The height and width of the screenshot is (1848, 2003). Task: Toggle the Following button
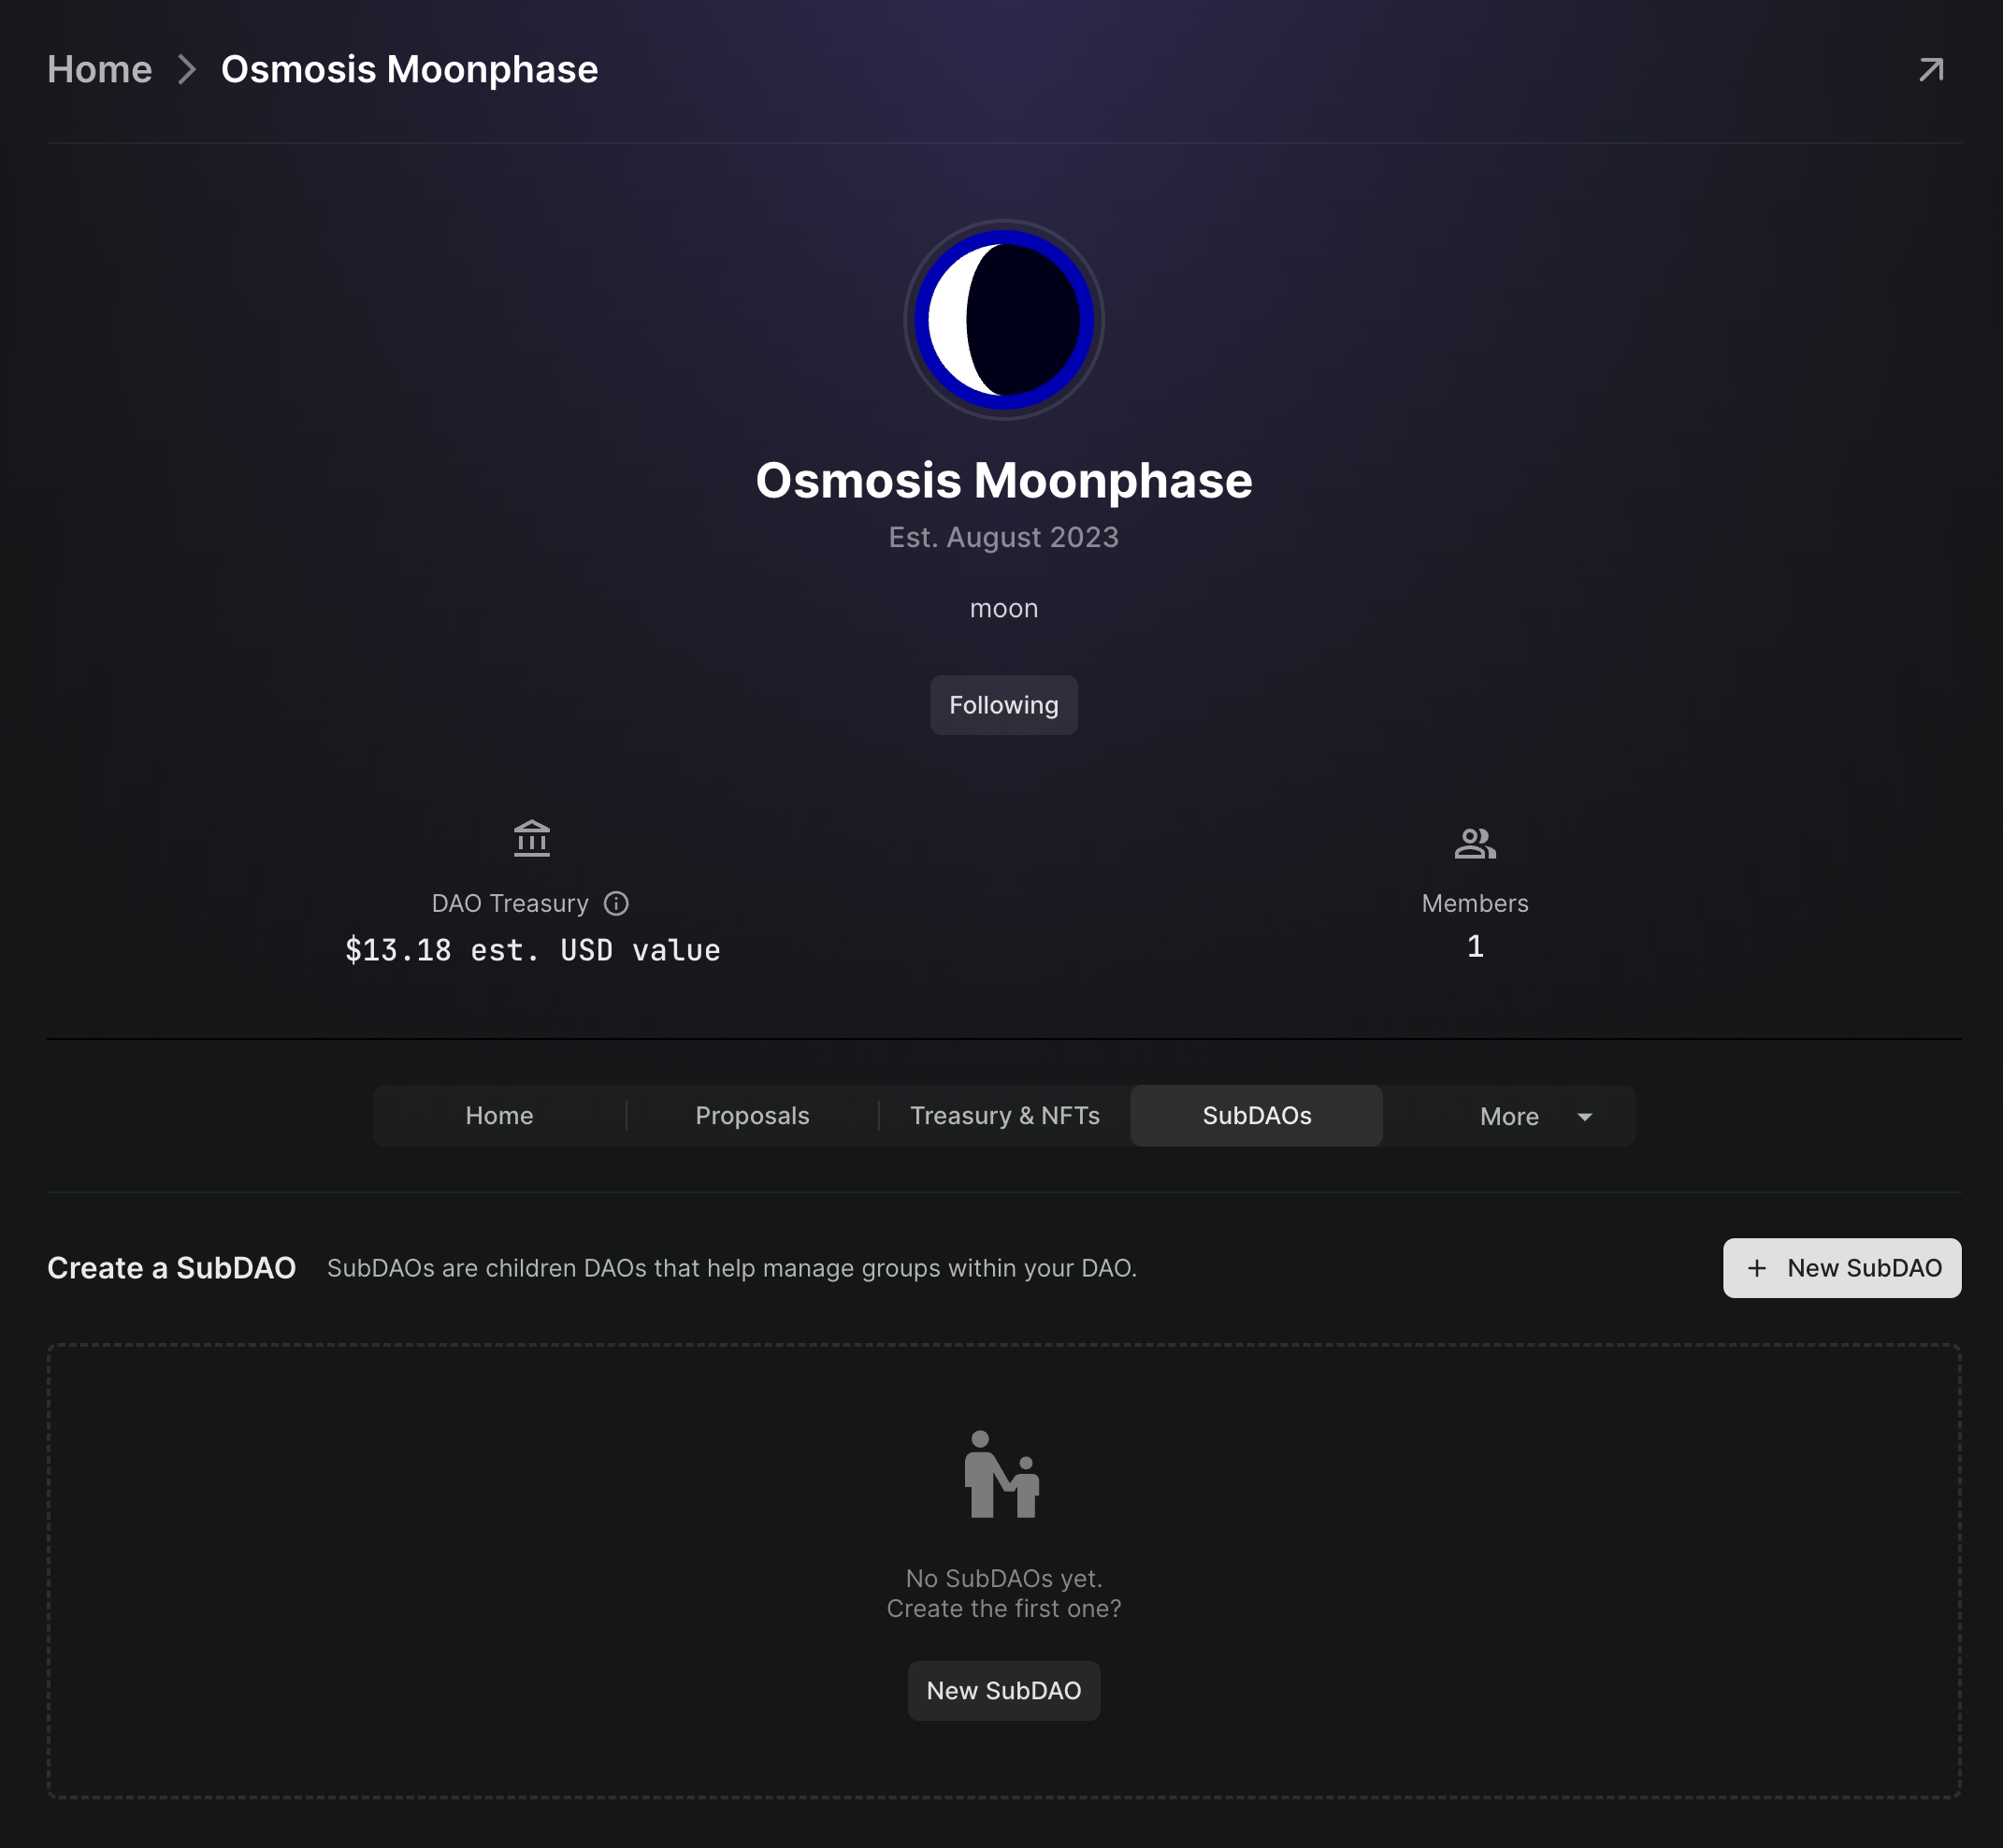1004,705
